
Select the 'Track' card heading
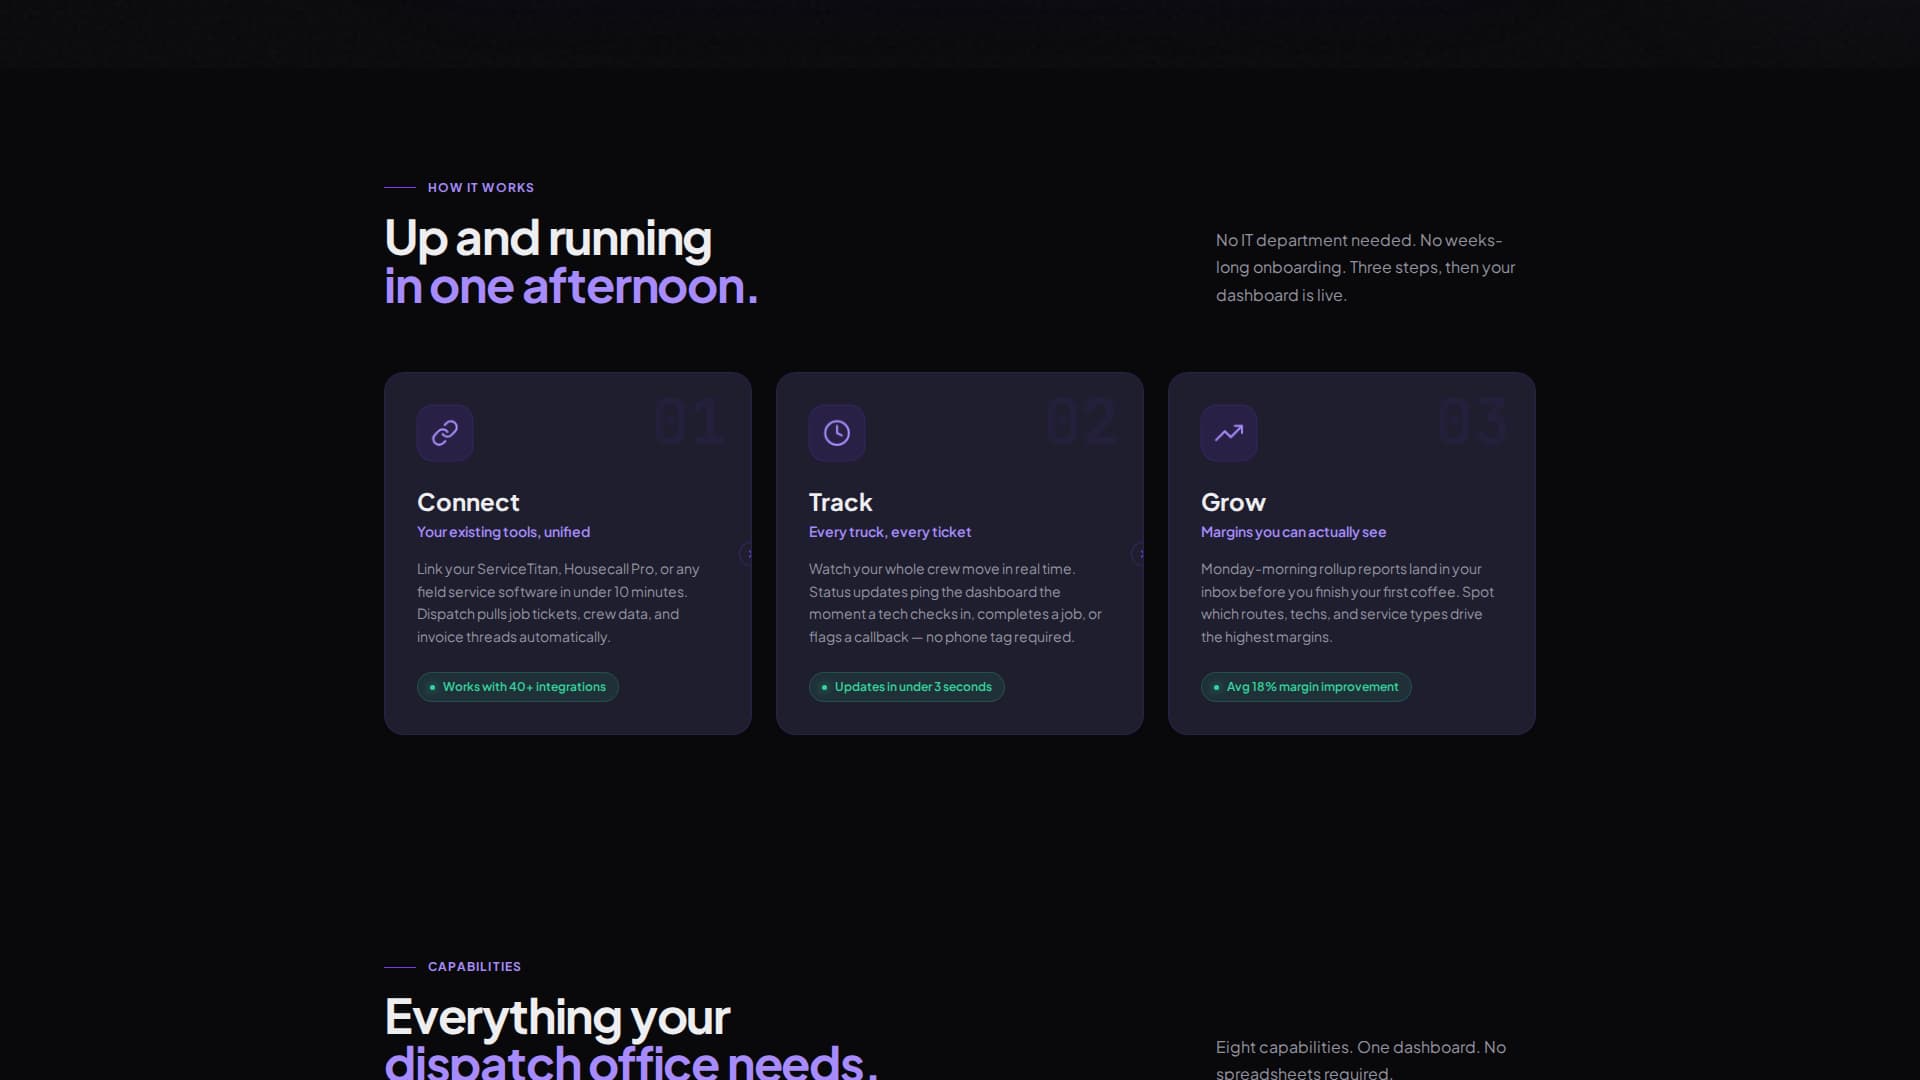pos(840,502)
